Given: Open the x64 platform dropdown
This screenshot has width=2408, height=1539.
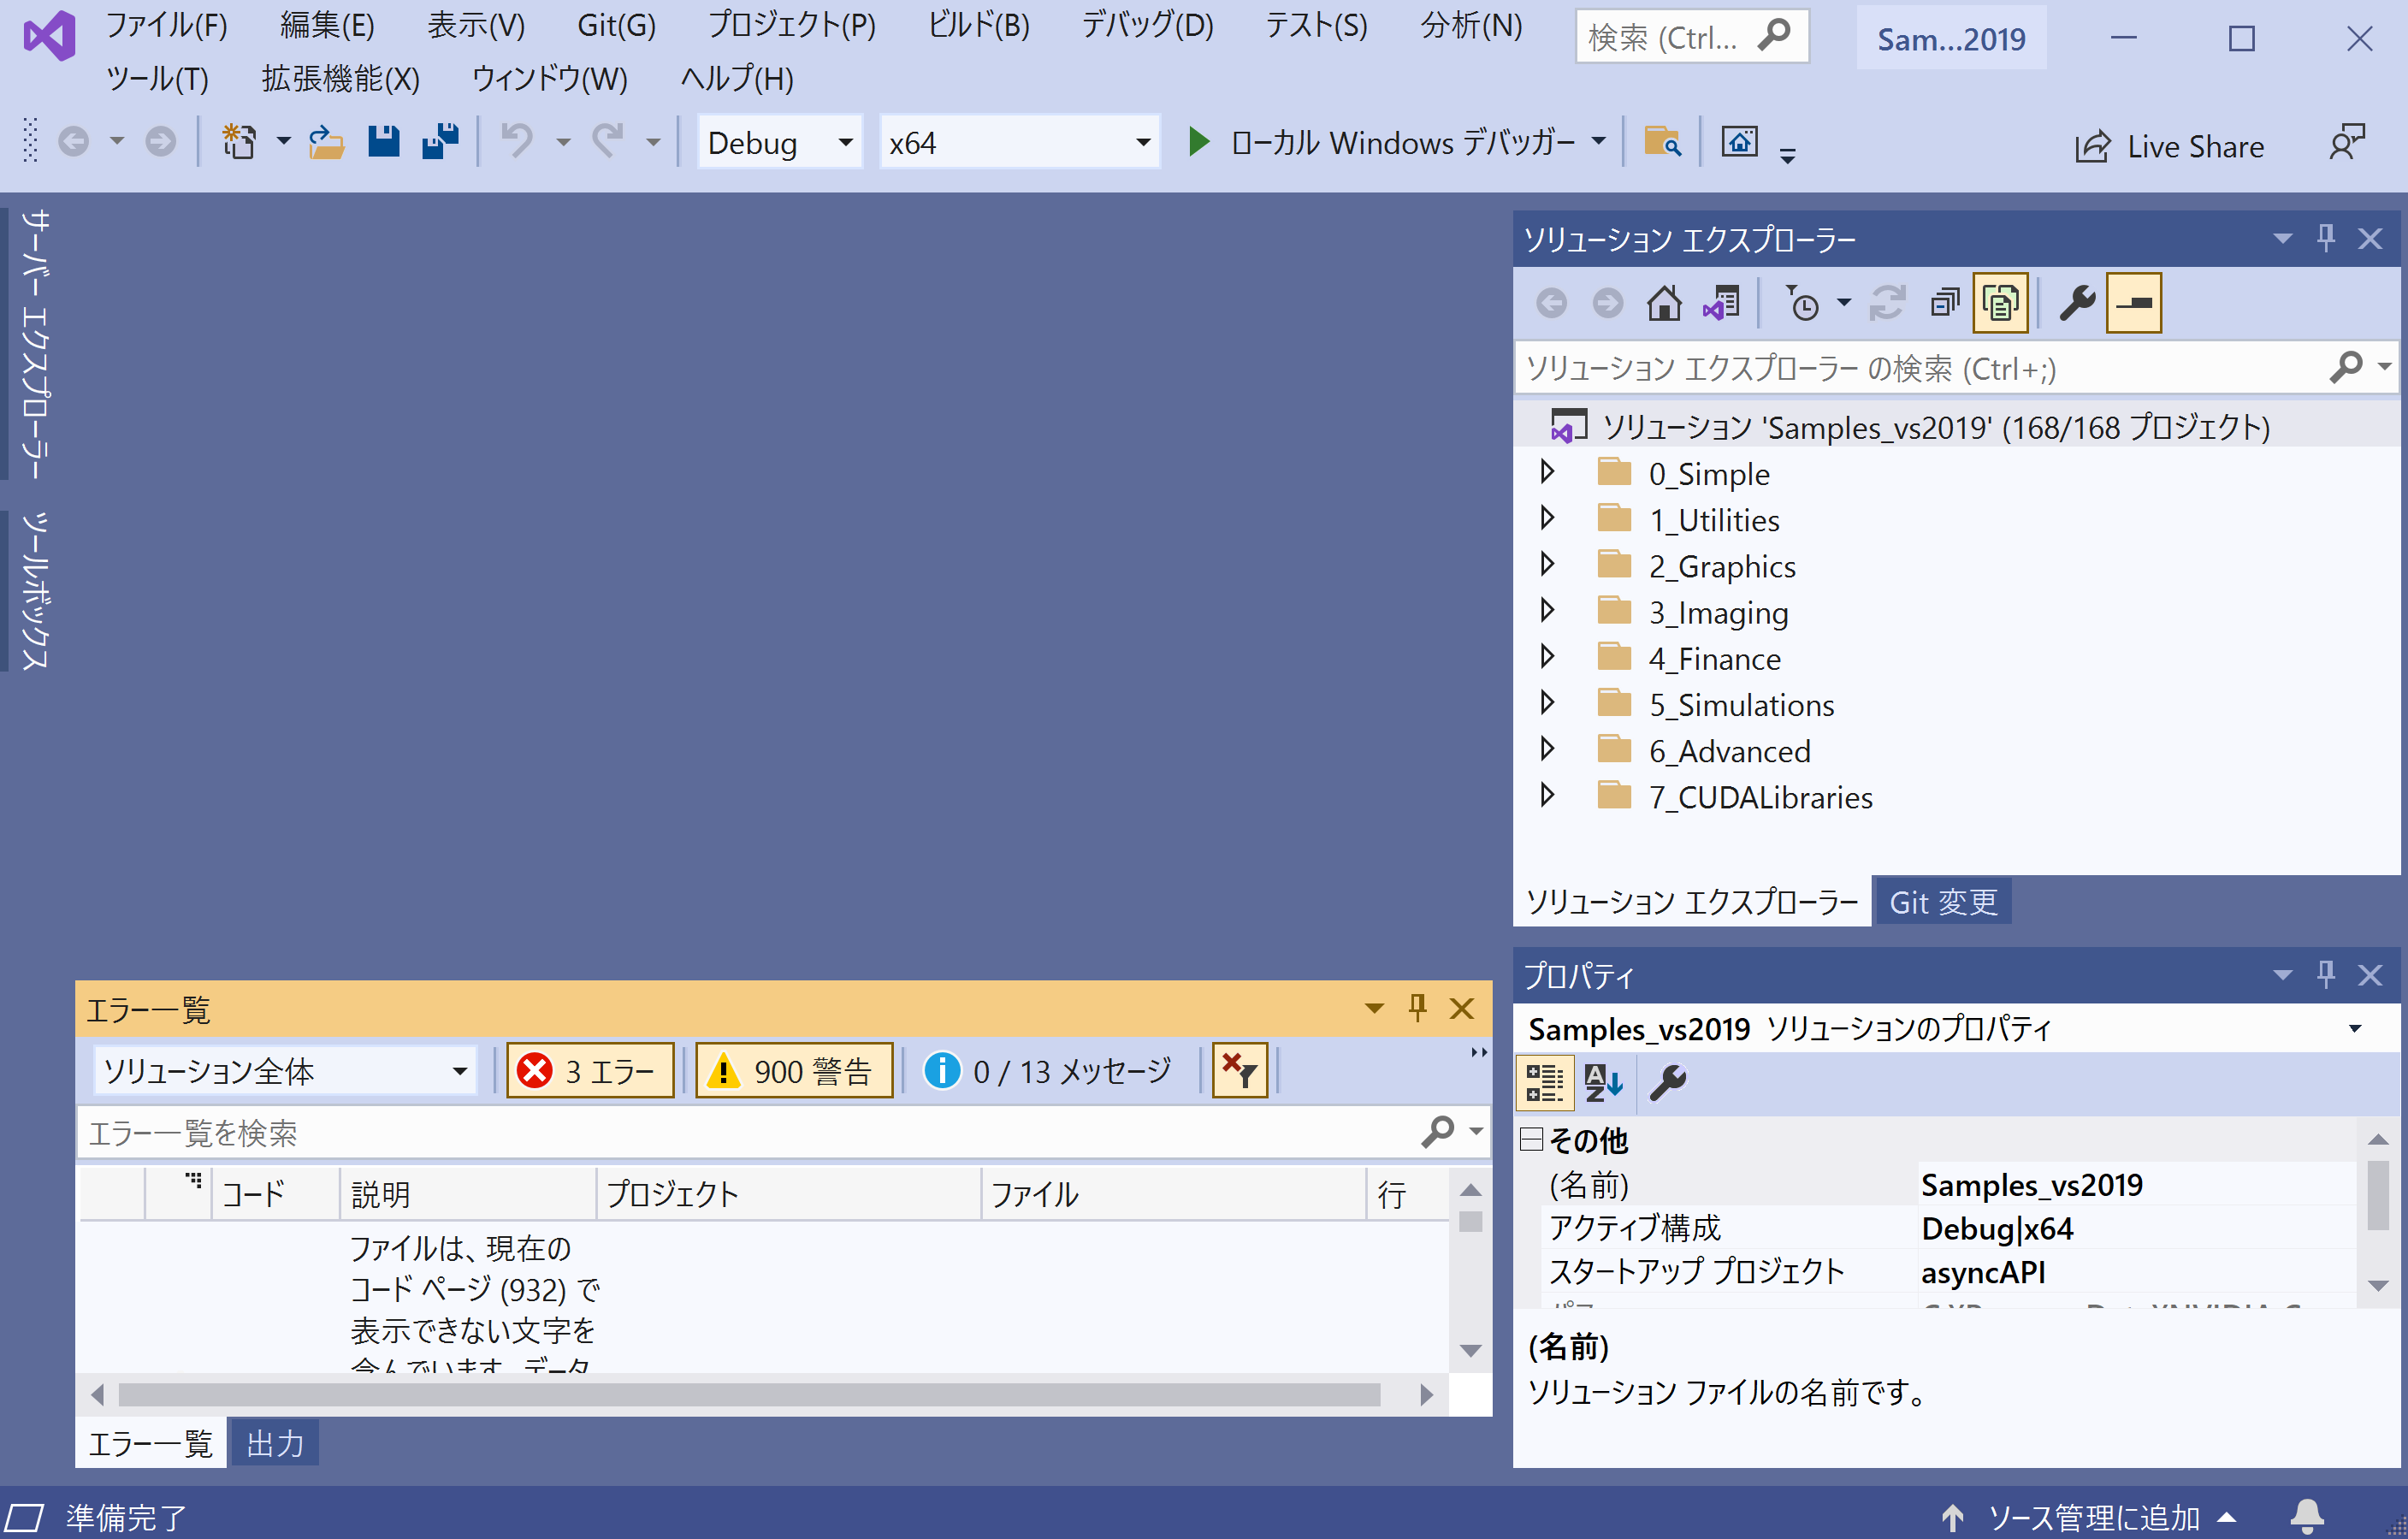Looking at the screenshot, I should (1019, 142).
